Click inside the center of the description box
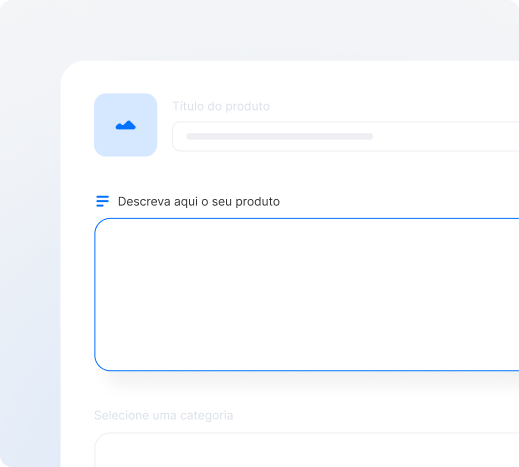The width and height of the screenshot is (519, 467). 307,294
